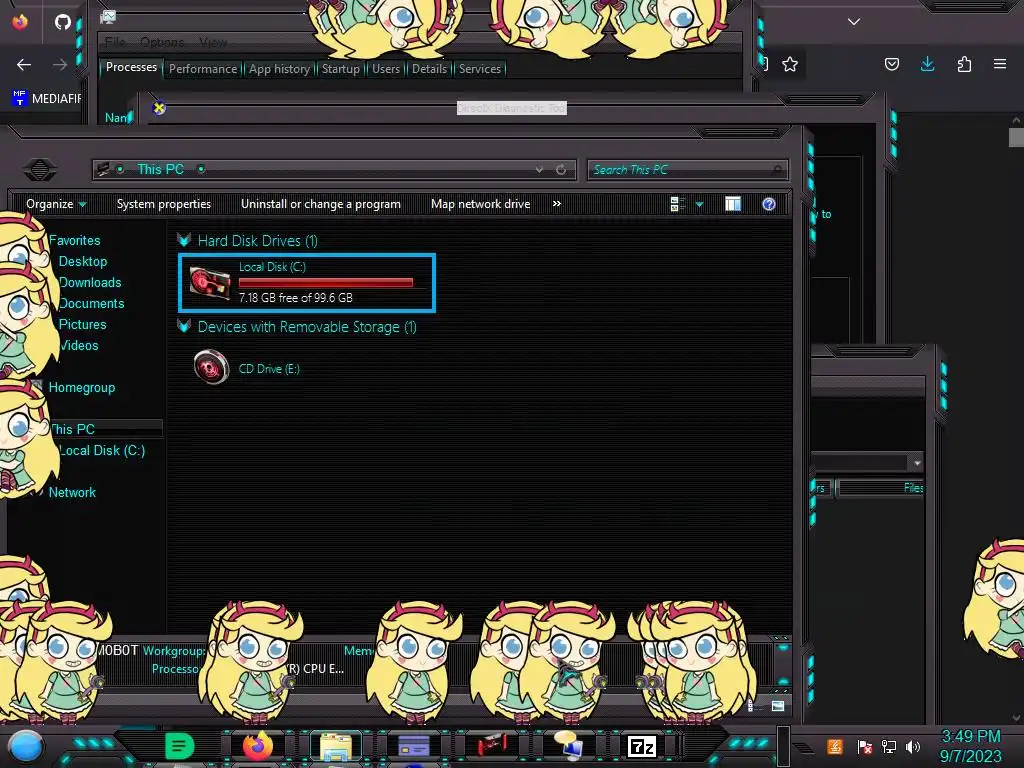Click the taskbar clock showing 3:49 PM
Screen dimensions: 1024x768
pos(970,746)
